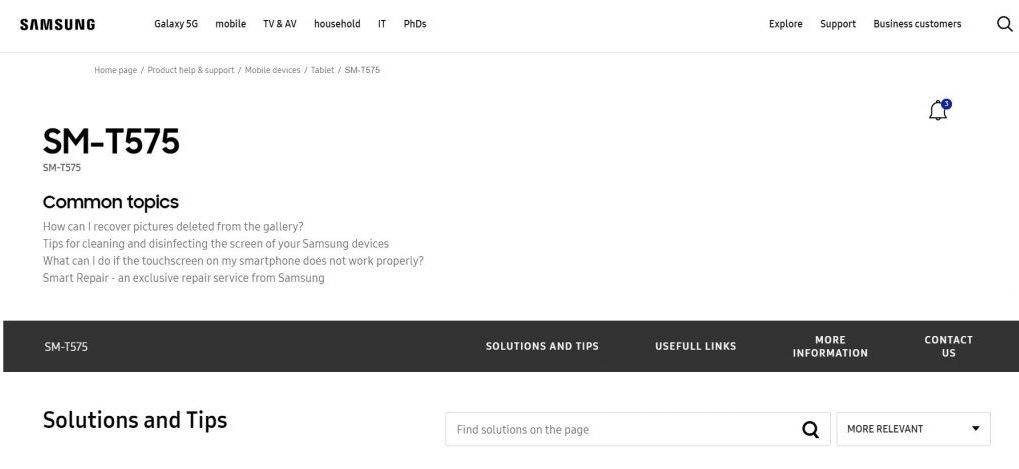Screen dimensions: 1019x469
Task: Open the Explore menu
Action: point(786,24)
